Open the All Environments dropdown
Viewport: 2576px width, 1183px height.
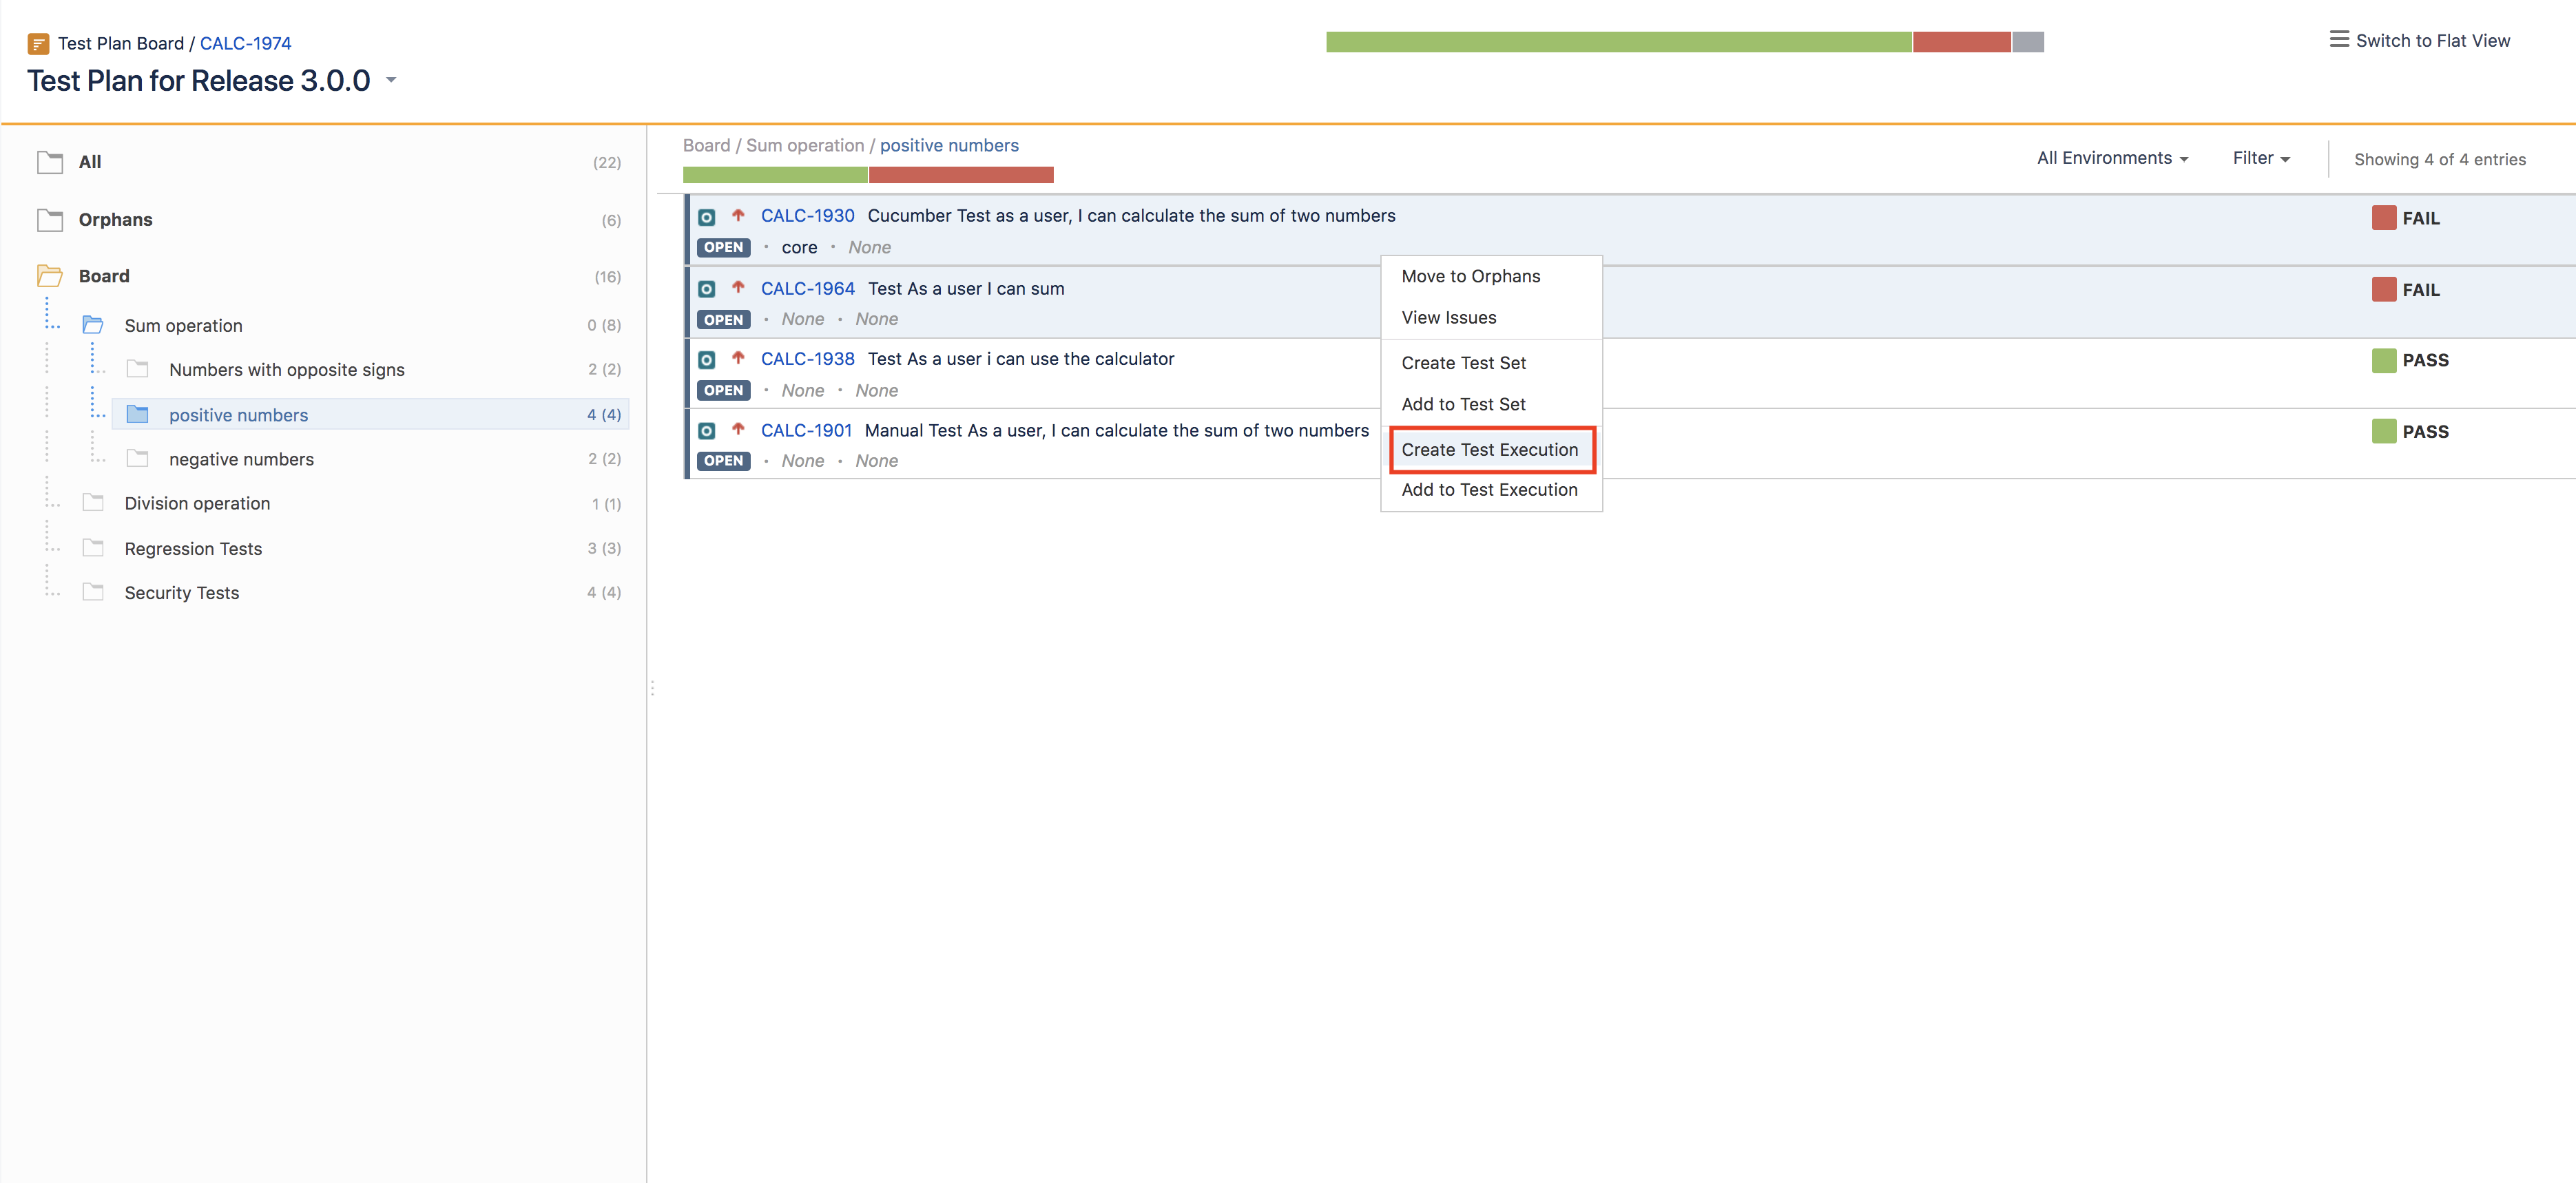(x=2112, y=158)
